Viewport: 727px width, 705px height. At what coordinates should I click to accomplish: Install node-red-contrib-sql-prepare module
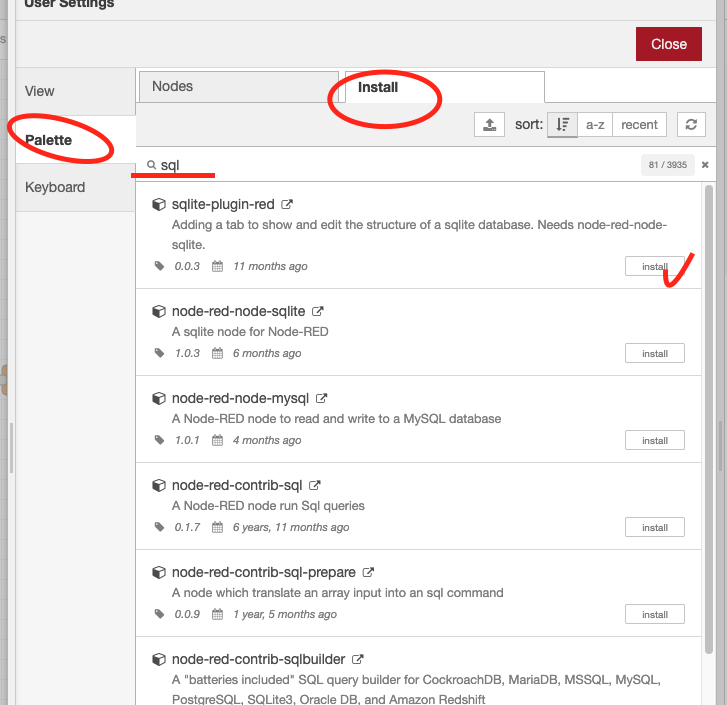point(655,615)
